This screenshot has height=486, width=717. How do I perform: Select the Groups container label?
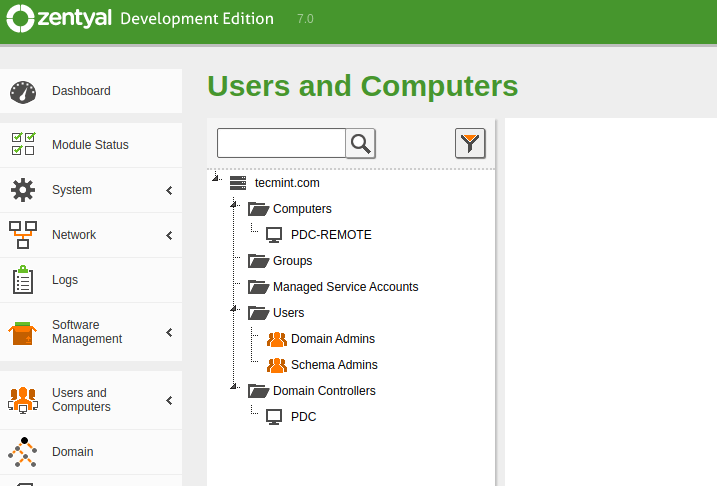[293, 261]
